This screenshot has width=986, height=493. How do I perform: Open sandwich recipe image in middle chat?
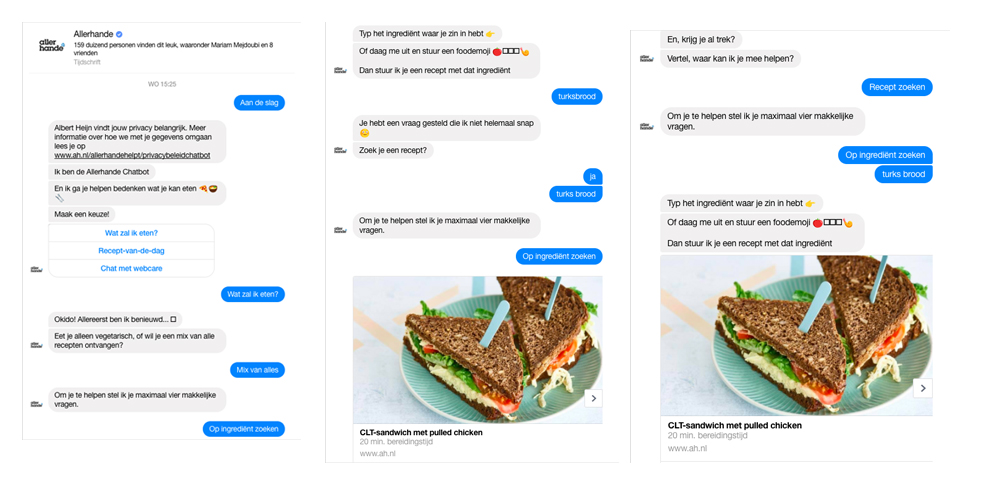477,350
